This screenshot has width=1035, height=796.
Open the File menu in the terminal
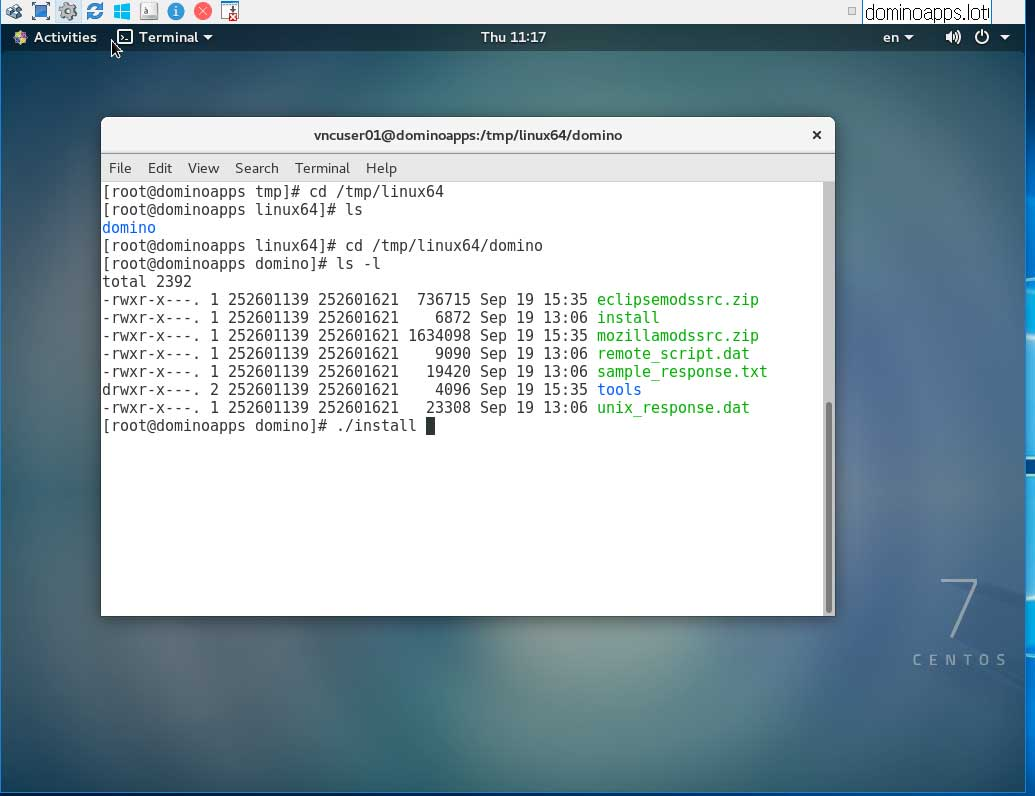point(120,168)
